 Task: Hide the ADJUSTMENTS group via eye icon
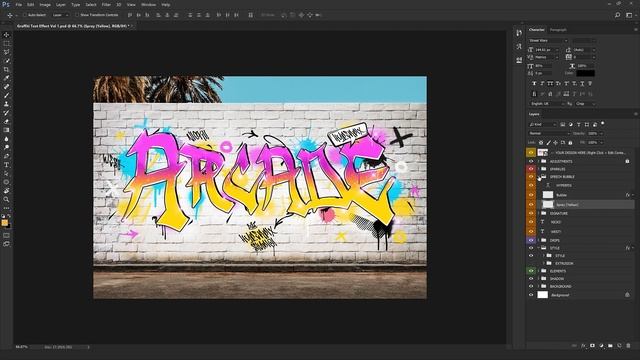(531, 161)
